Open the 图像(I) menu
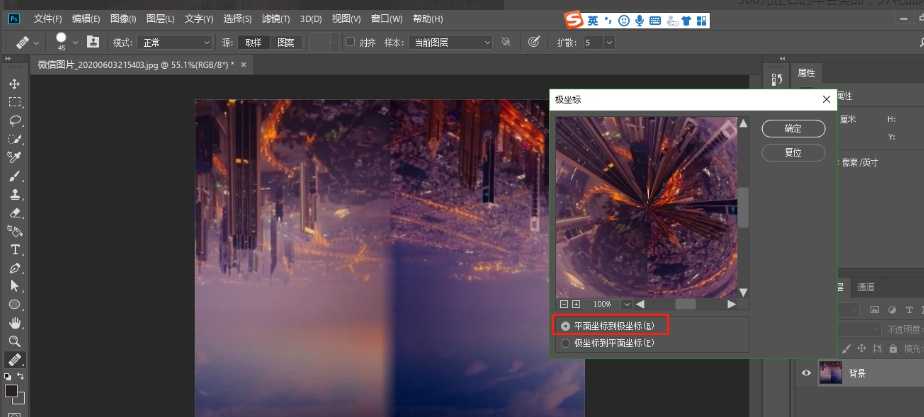This screenshot has height=417, width=924. [123, 19]
